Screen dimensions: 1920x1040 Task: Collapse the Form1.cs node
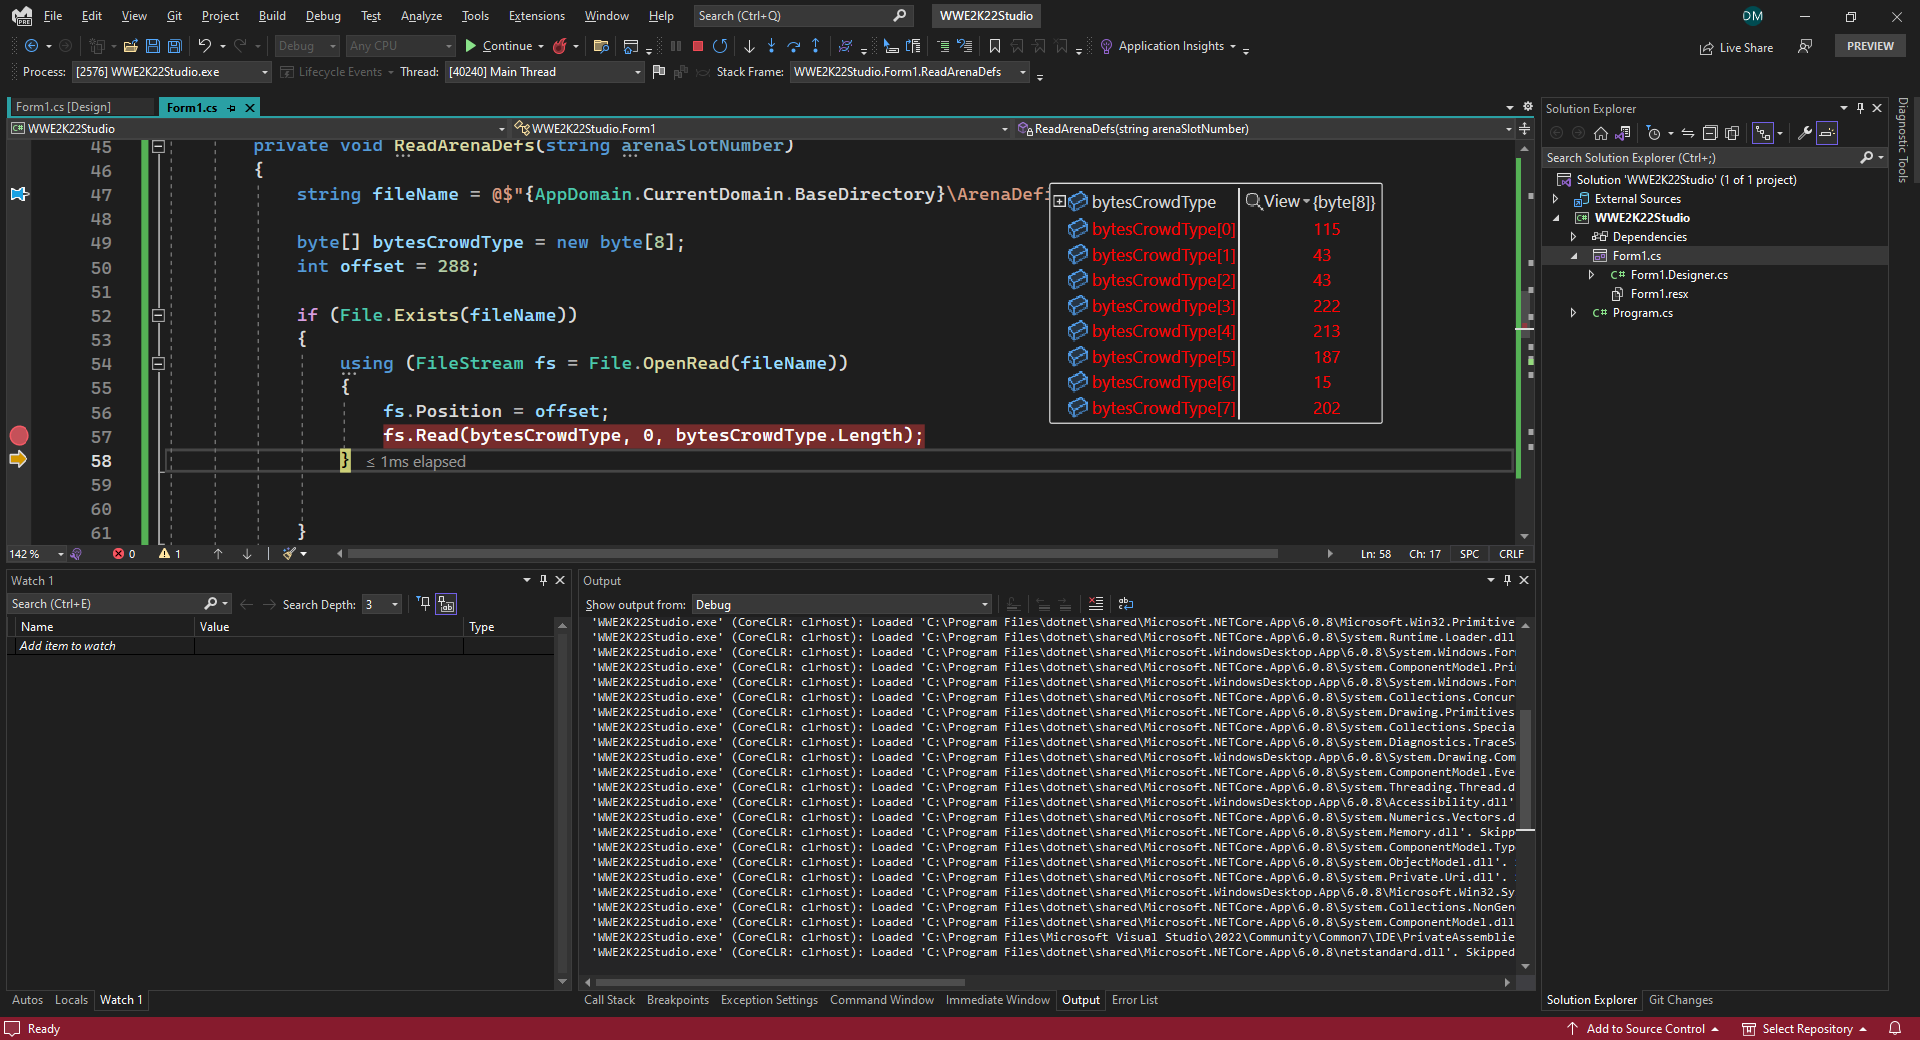[1574, 256]
